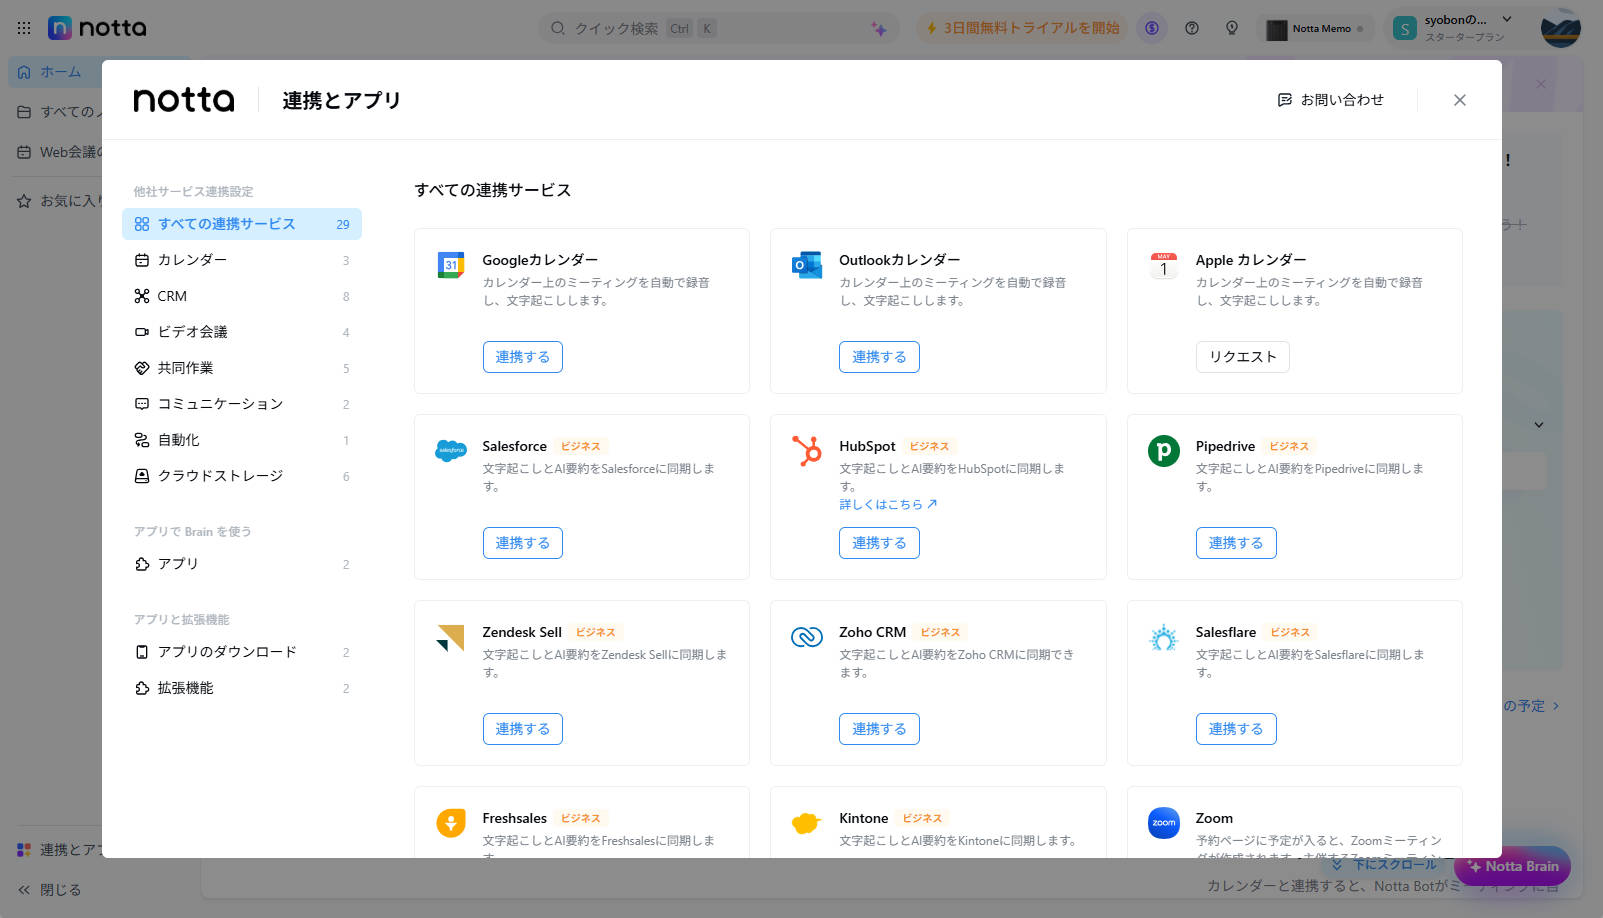Click the lightbulb tips icon
Image resolution: width=1603 pixels, height=918 pixels.
pyautogui.click(x=1232, y=28)
